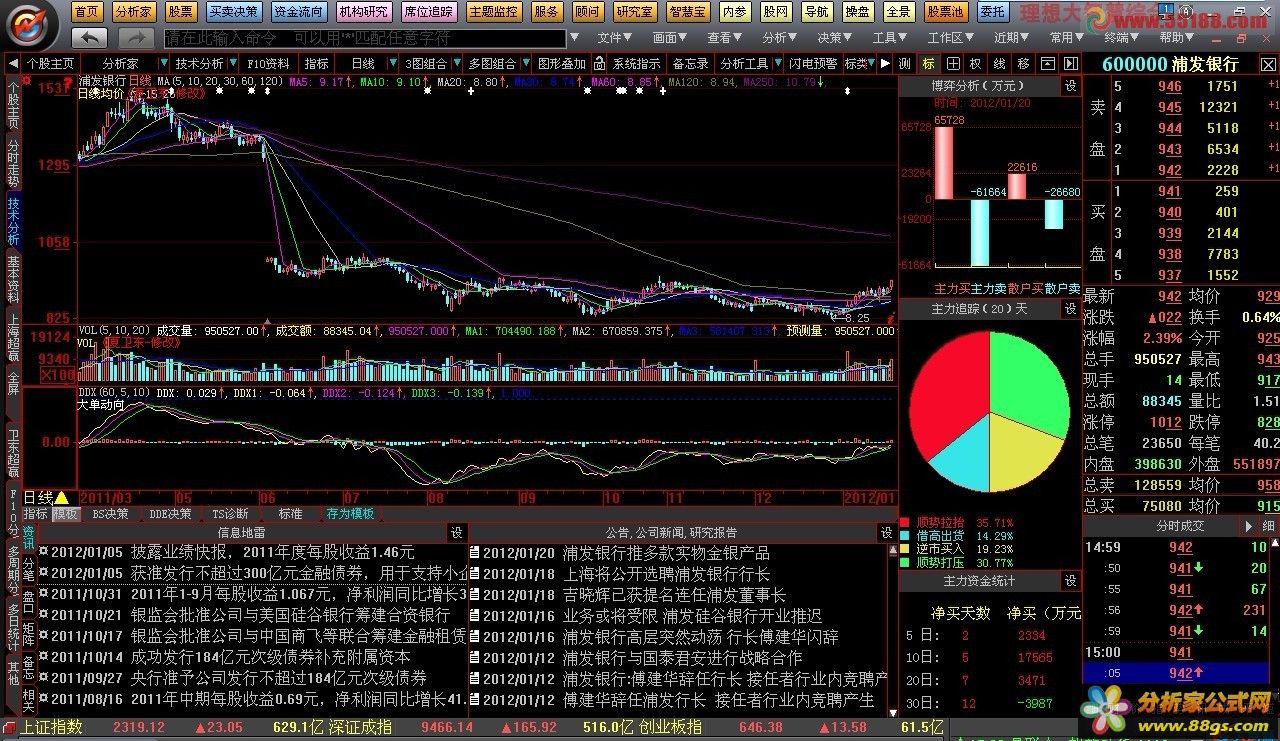Select the 资讯 tab in the lower panel
The image size is (1280, 741).
coord(28,538)
